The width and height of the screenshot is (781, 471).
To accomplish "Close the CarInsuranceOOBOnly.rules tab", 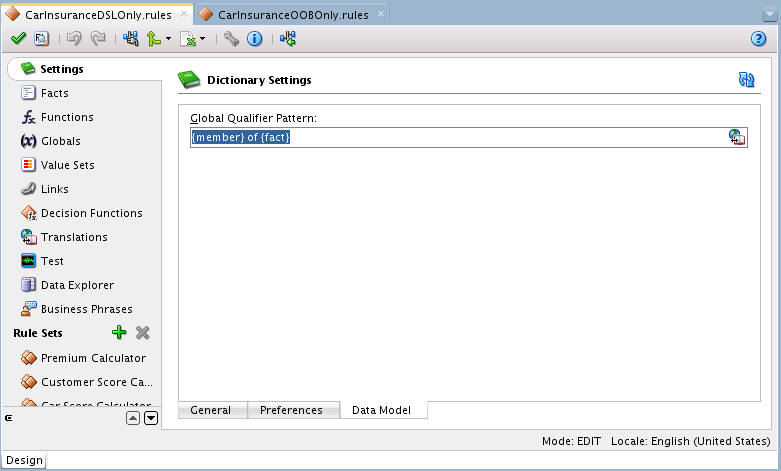I will (x=381, y=13).
